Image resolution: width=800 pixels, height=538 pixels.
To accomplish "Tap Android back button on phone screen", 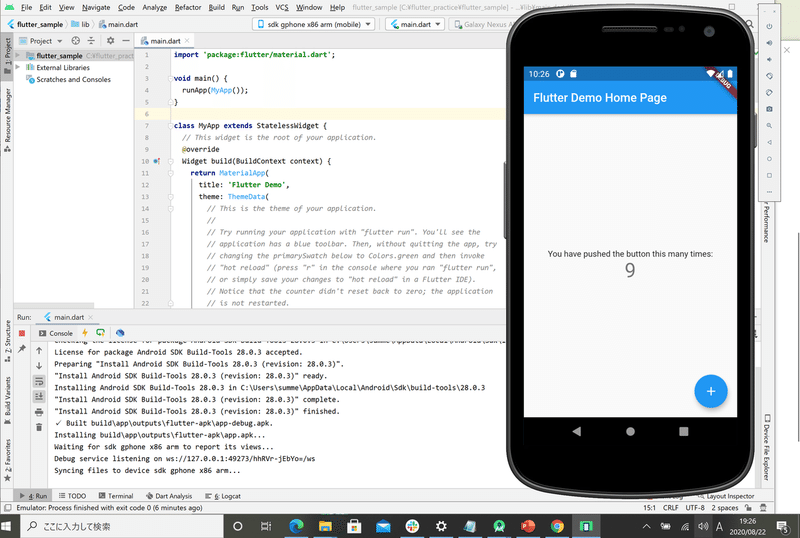I will point(577,431).
